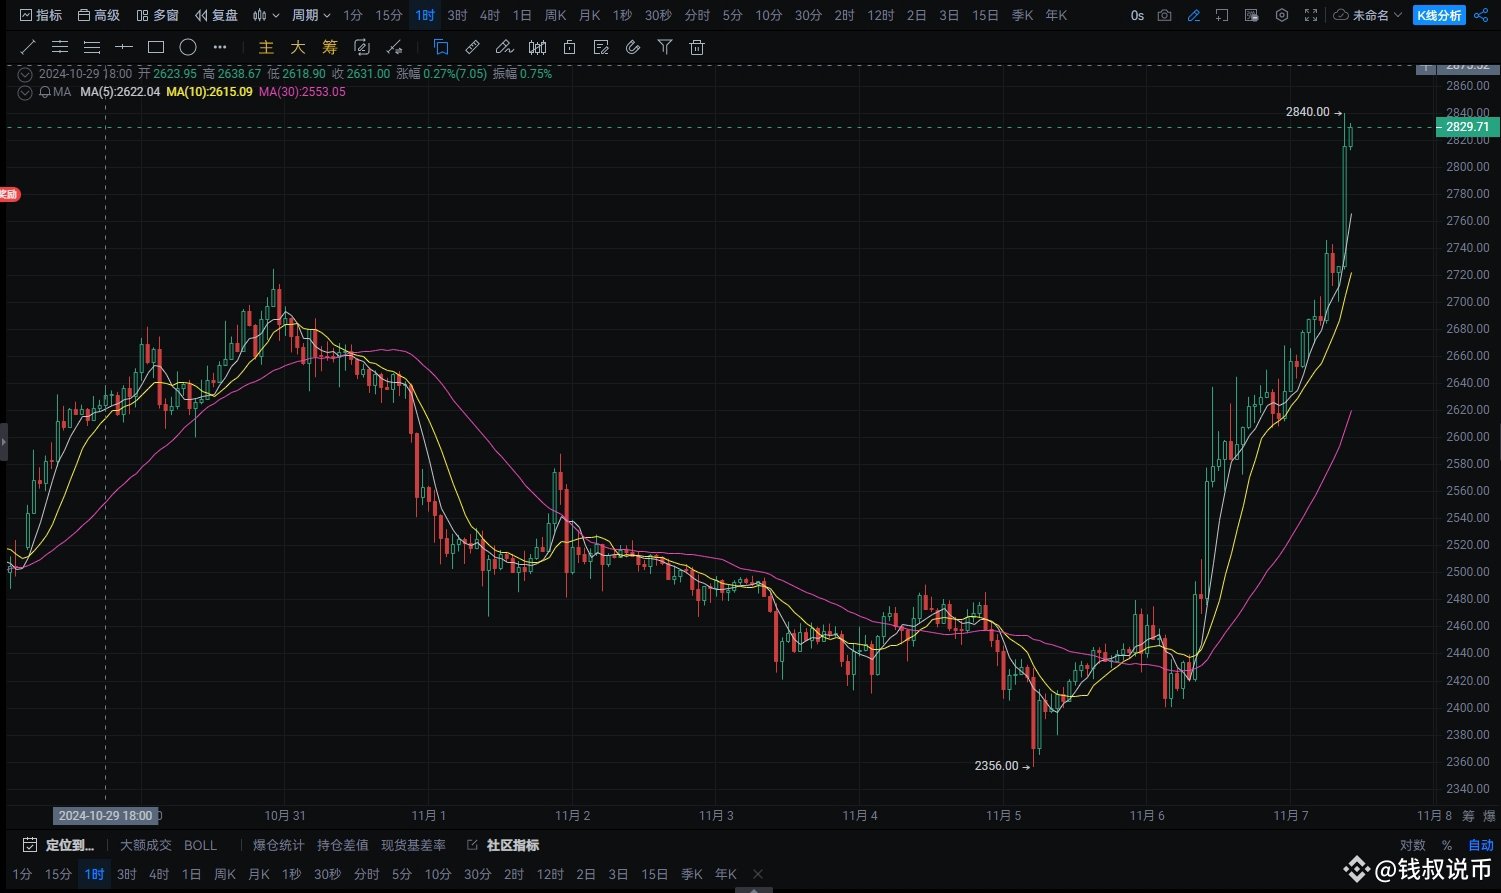
Task: Click 定位到 locate date button
Action: 59,845
